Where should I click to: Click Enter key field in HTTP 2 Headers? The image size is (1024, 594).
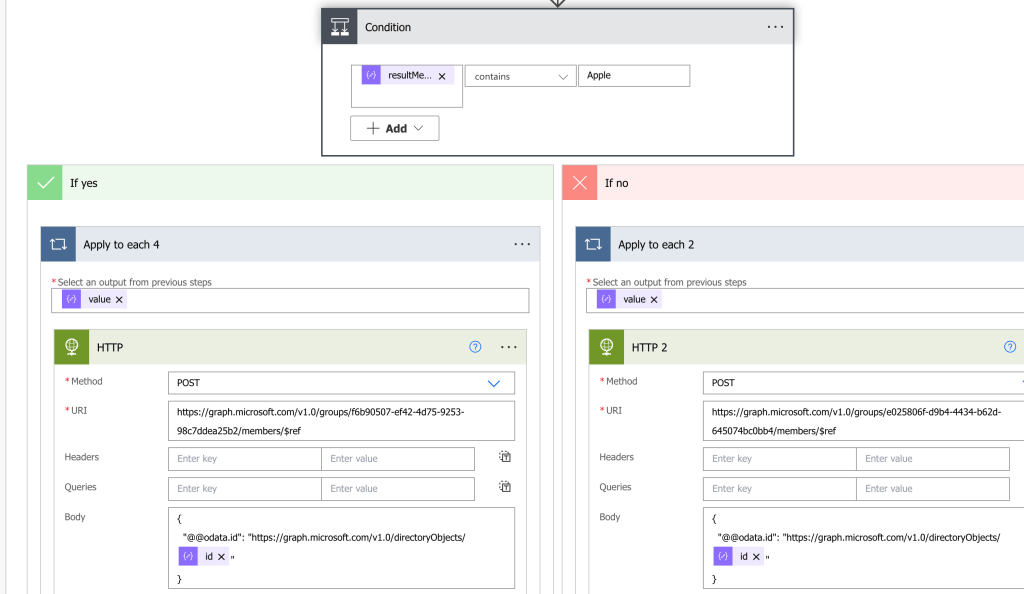tap(780, 459)
